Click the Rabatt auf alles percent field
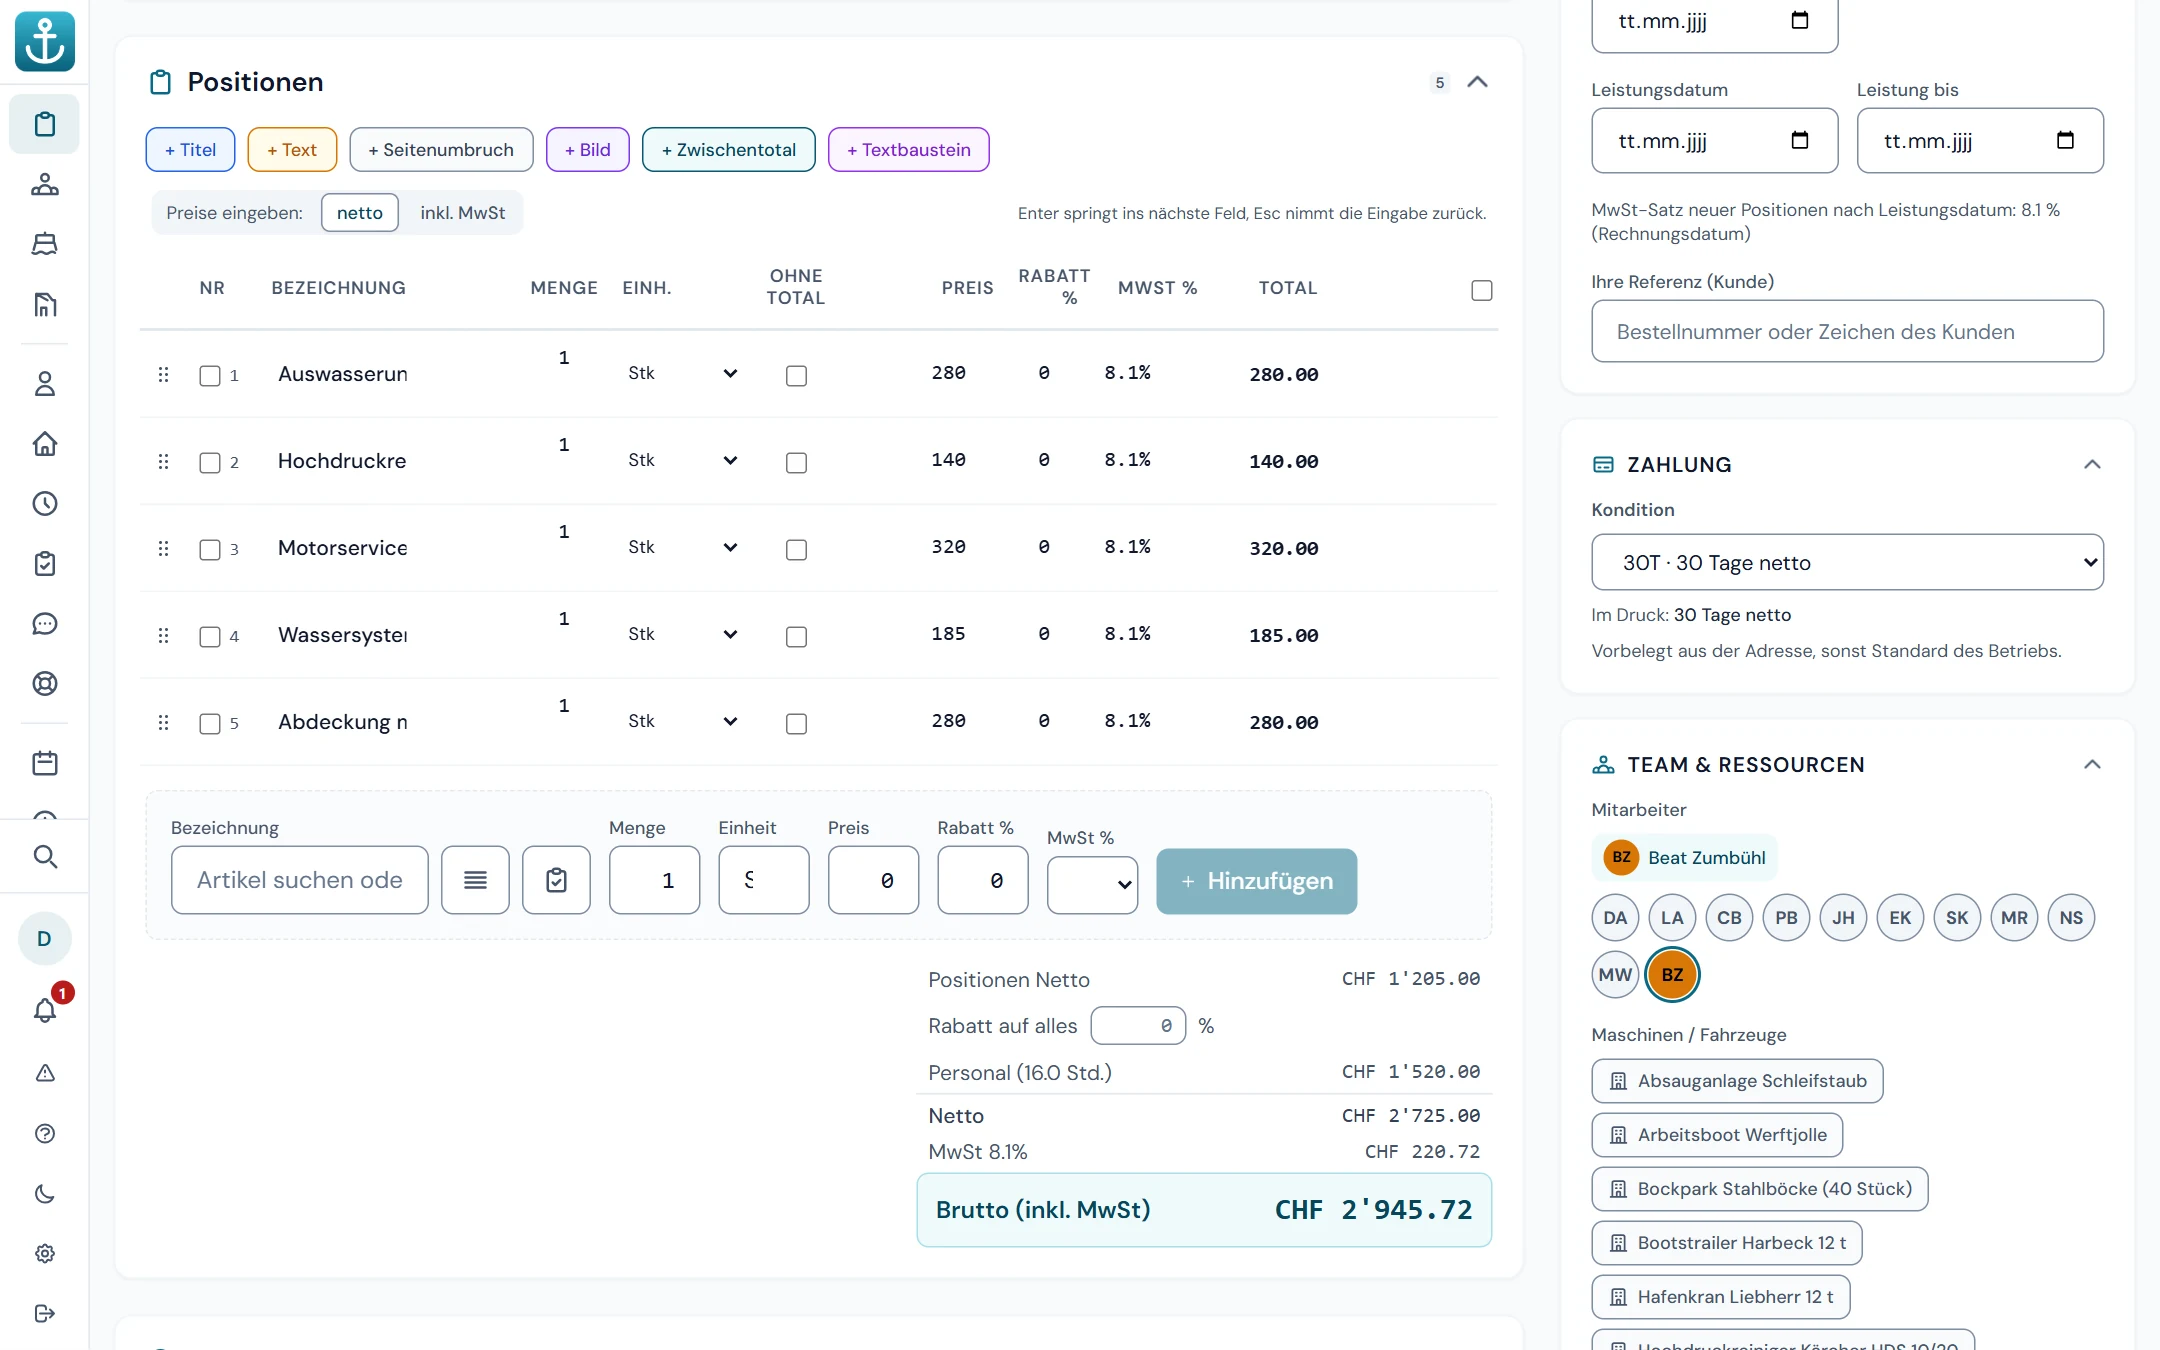The width and height of the screenshot is (2160, 1350). (1138, 1026)
